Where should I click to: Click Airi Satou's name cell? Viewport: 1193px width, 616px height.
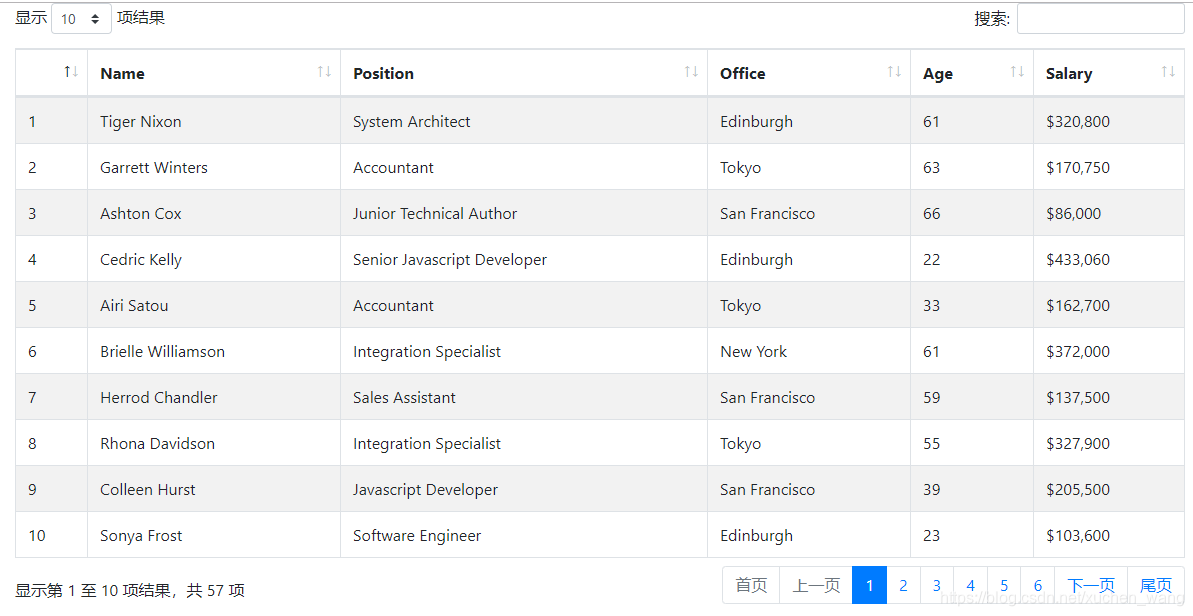(x=133, y=305)
